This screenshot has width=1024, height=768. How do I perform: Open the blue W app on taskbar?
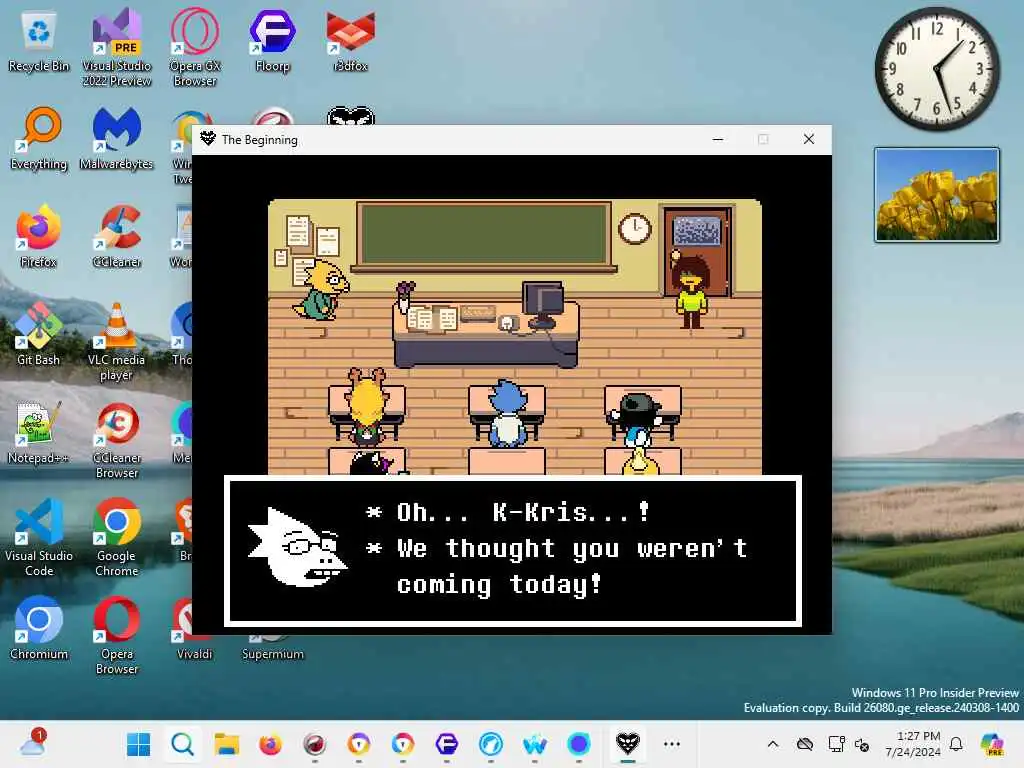click(535, 744)
